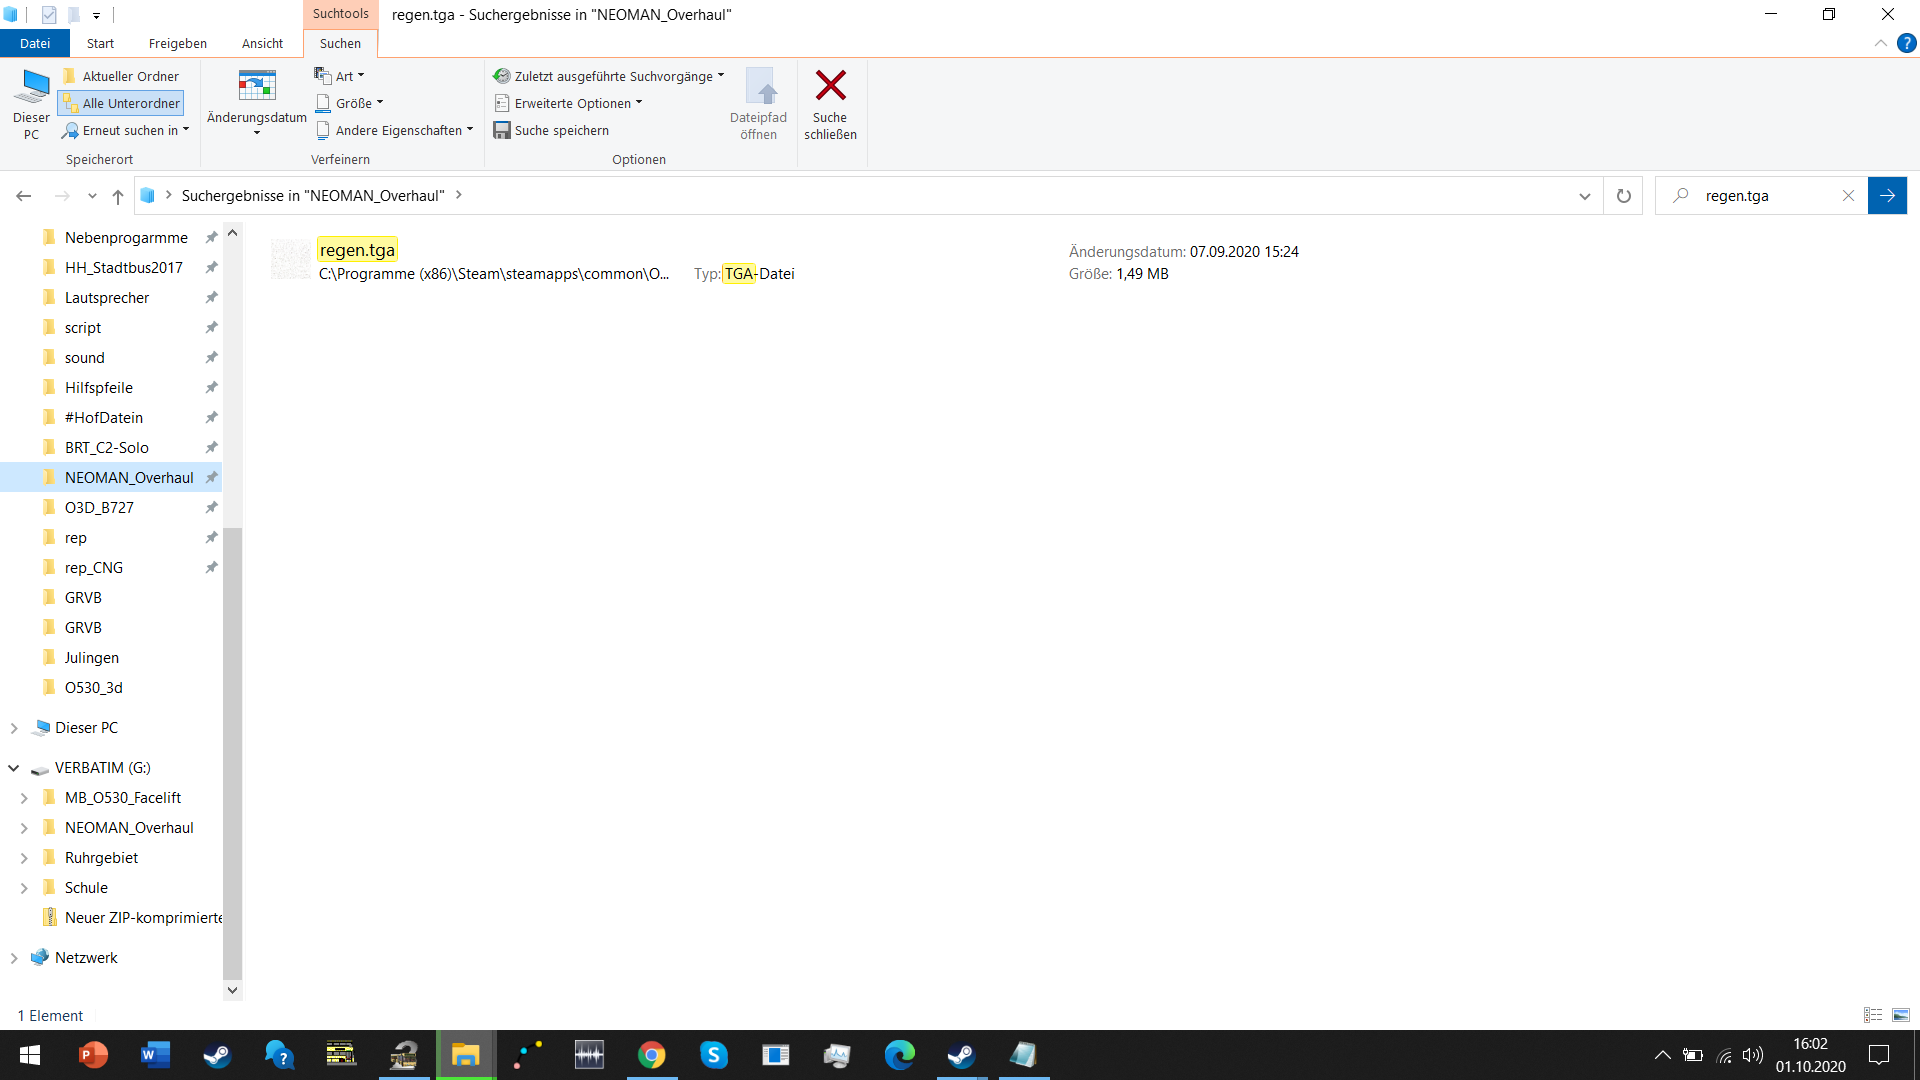Click the red Suche schließen X

[830, 86]
